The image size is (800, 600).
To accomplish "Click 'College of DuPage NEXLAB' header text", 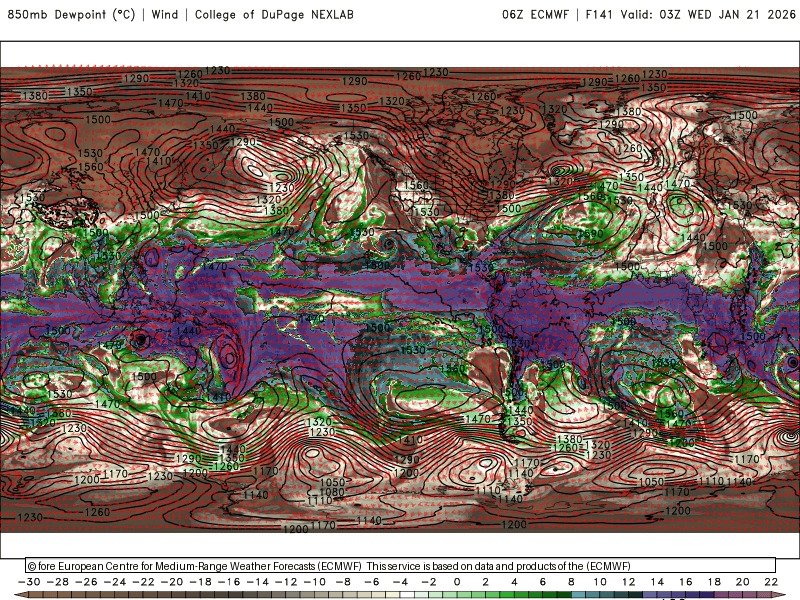I will [x=274, y=15].
